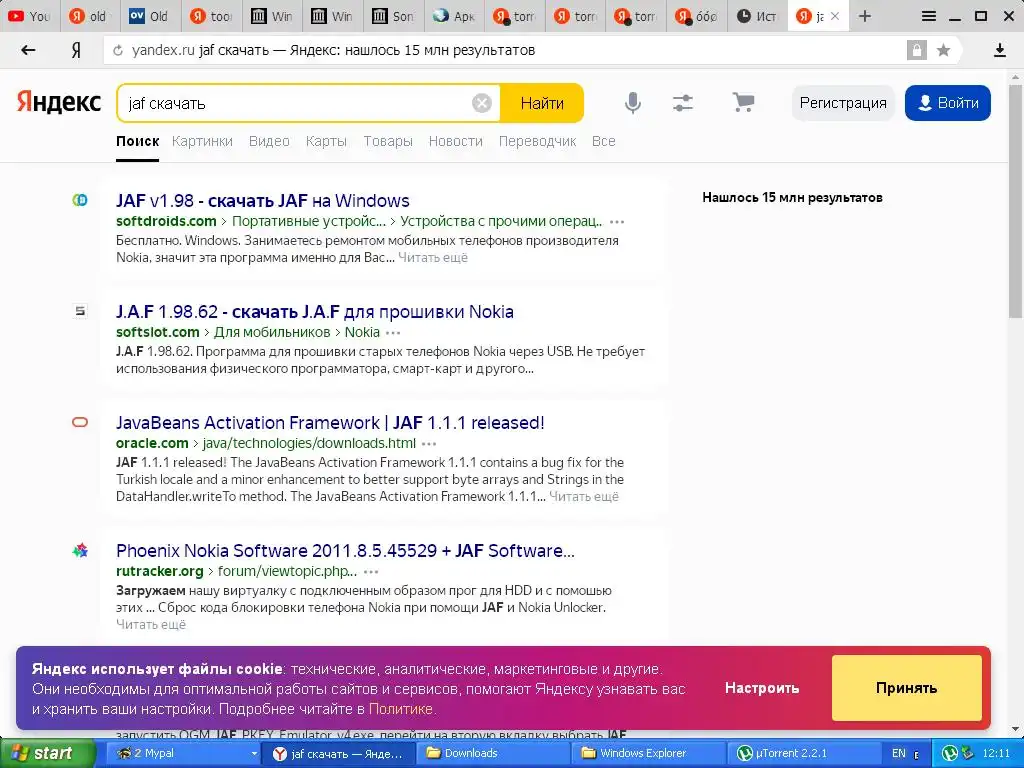
Task: Expand the Все categories menu
Action: tap(603, 141)
